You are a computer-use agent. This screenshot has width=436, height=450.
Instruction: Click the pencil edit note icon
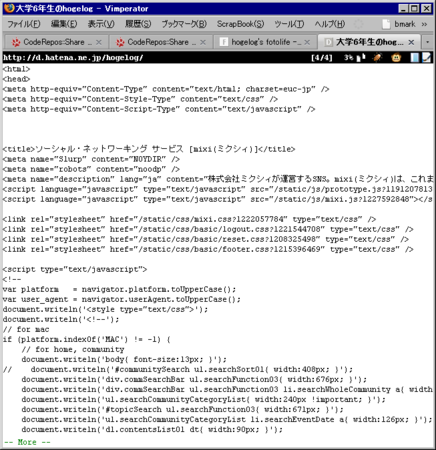point(426,58)
